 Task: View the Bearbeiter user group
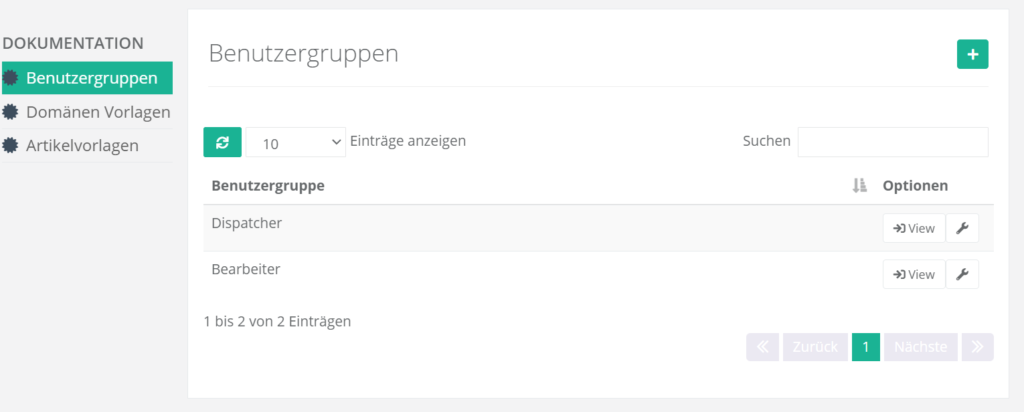[913, 274]
